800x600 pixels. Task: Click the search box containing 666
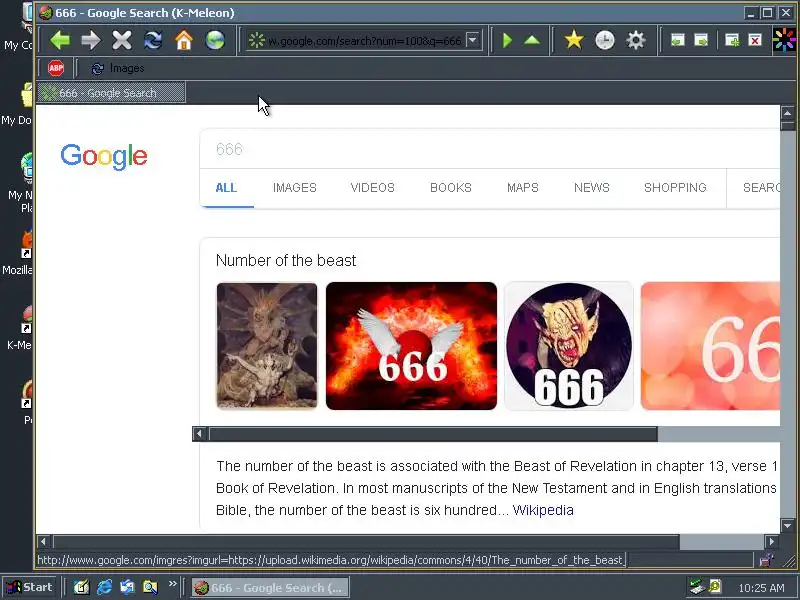pos(490,149)
